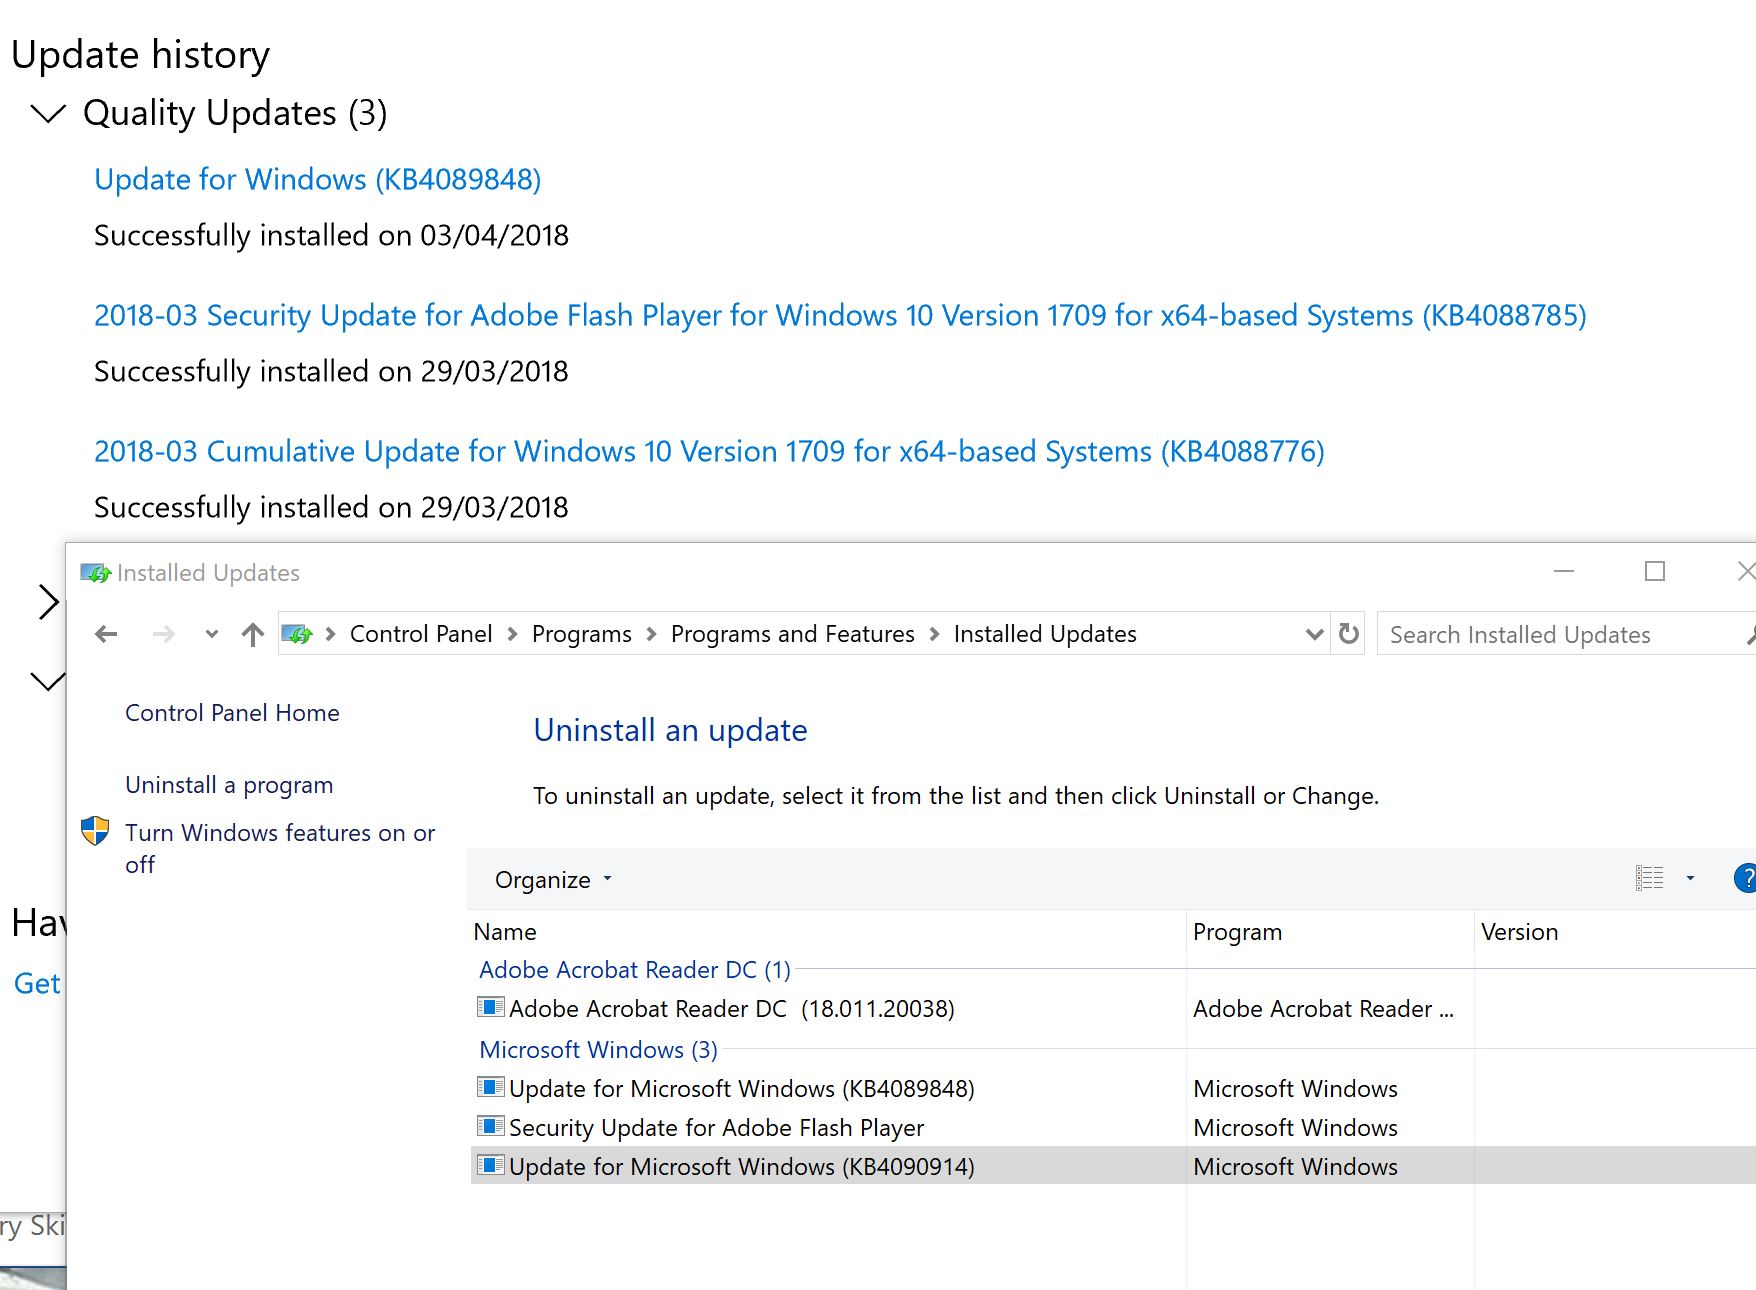Screen dimensions: 1756x1290
Task: Open the Organize dropdown menu
Action: point(553,880)
